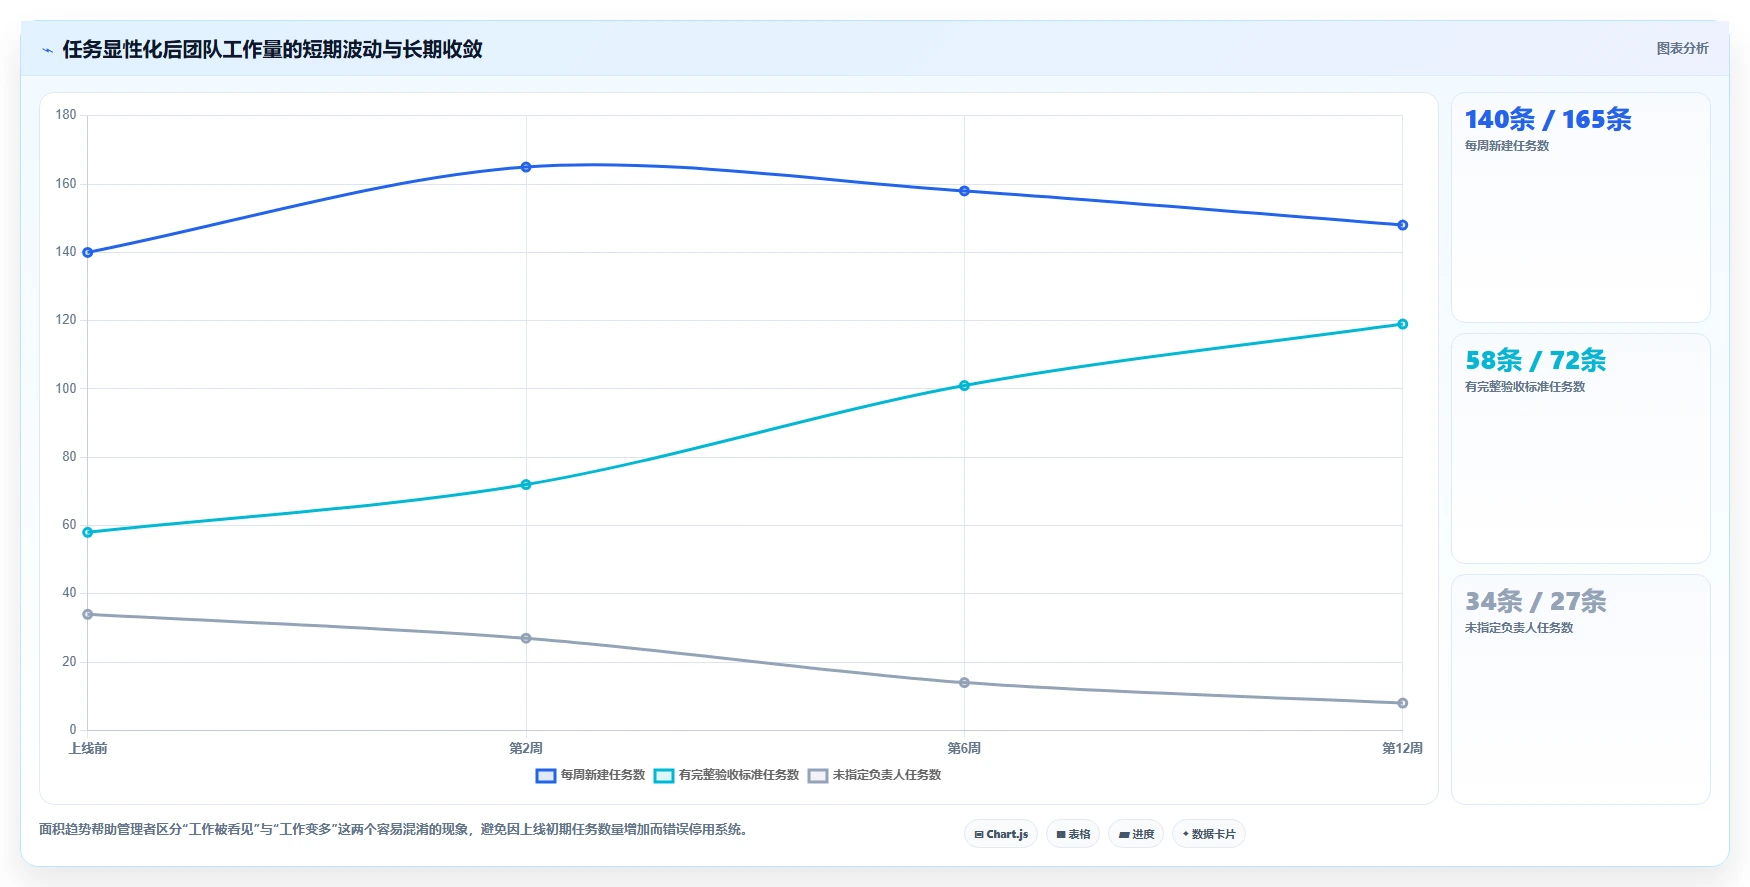Screen dimensions: 1750x887
Task: Select the teal line point at 第2周
Action: point(526,485)
